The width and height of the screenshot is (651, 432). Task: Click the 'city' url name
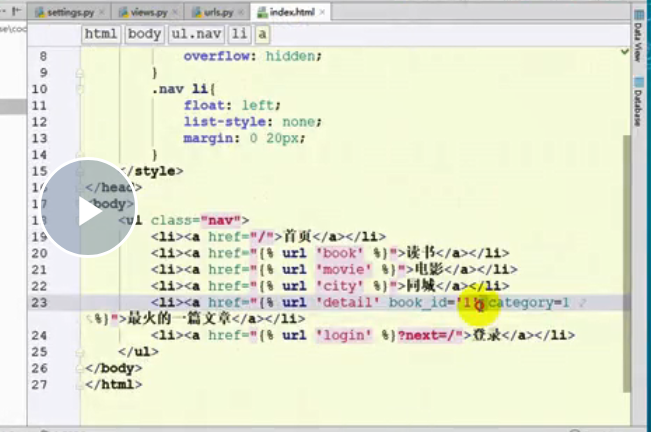click(340, 286)
